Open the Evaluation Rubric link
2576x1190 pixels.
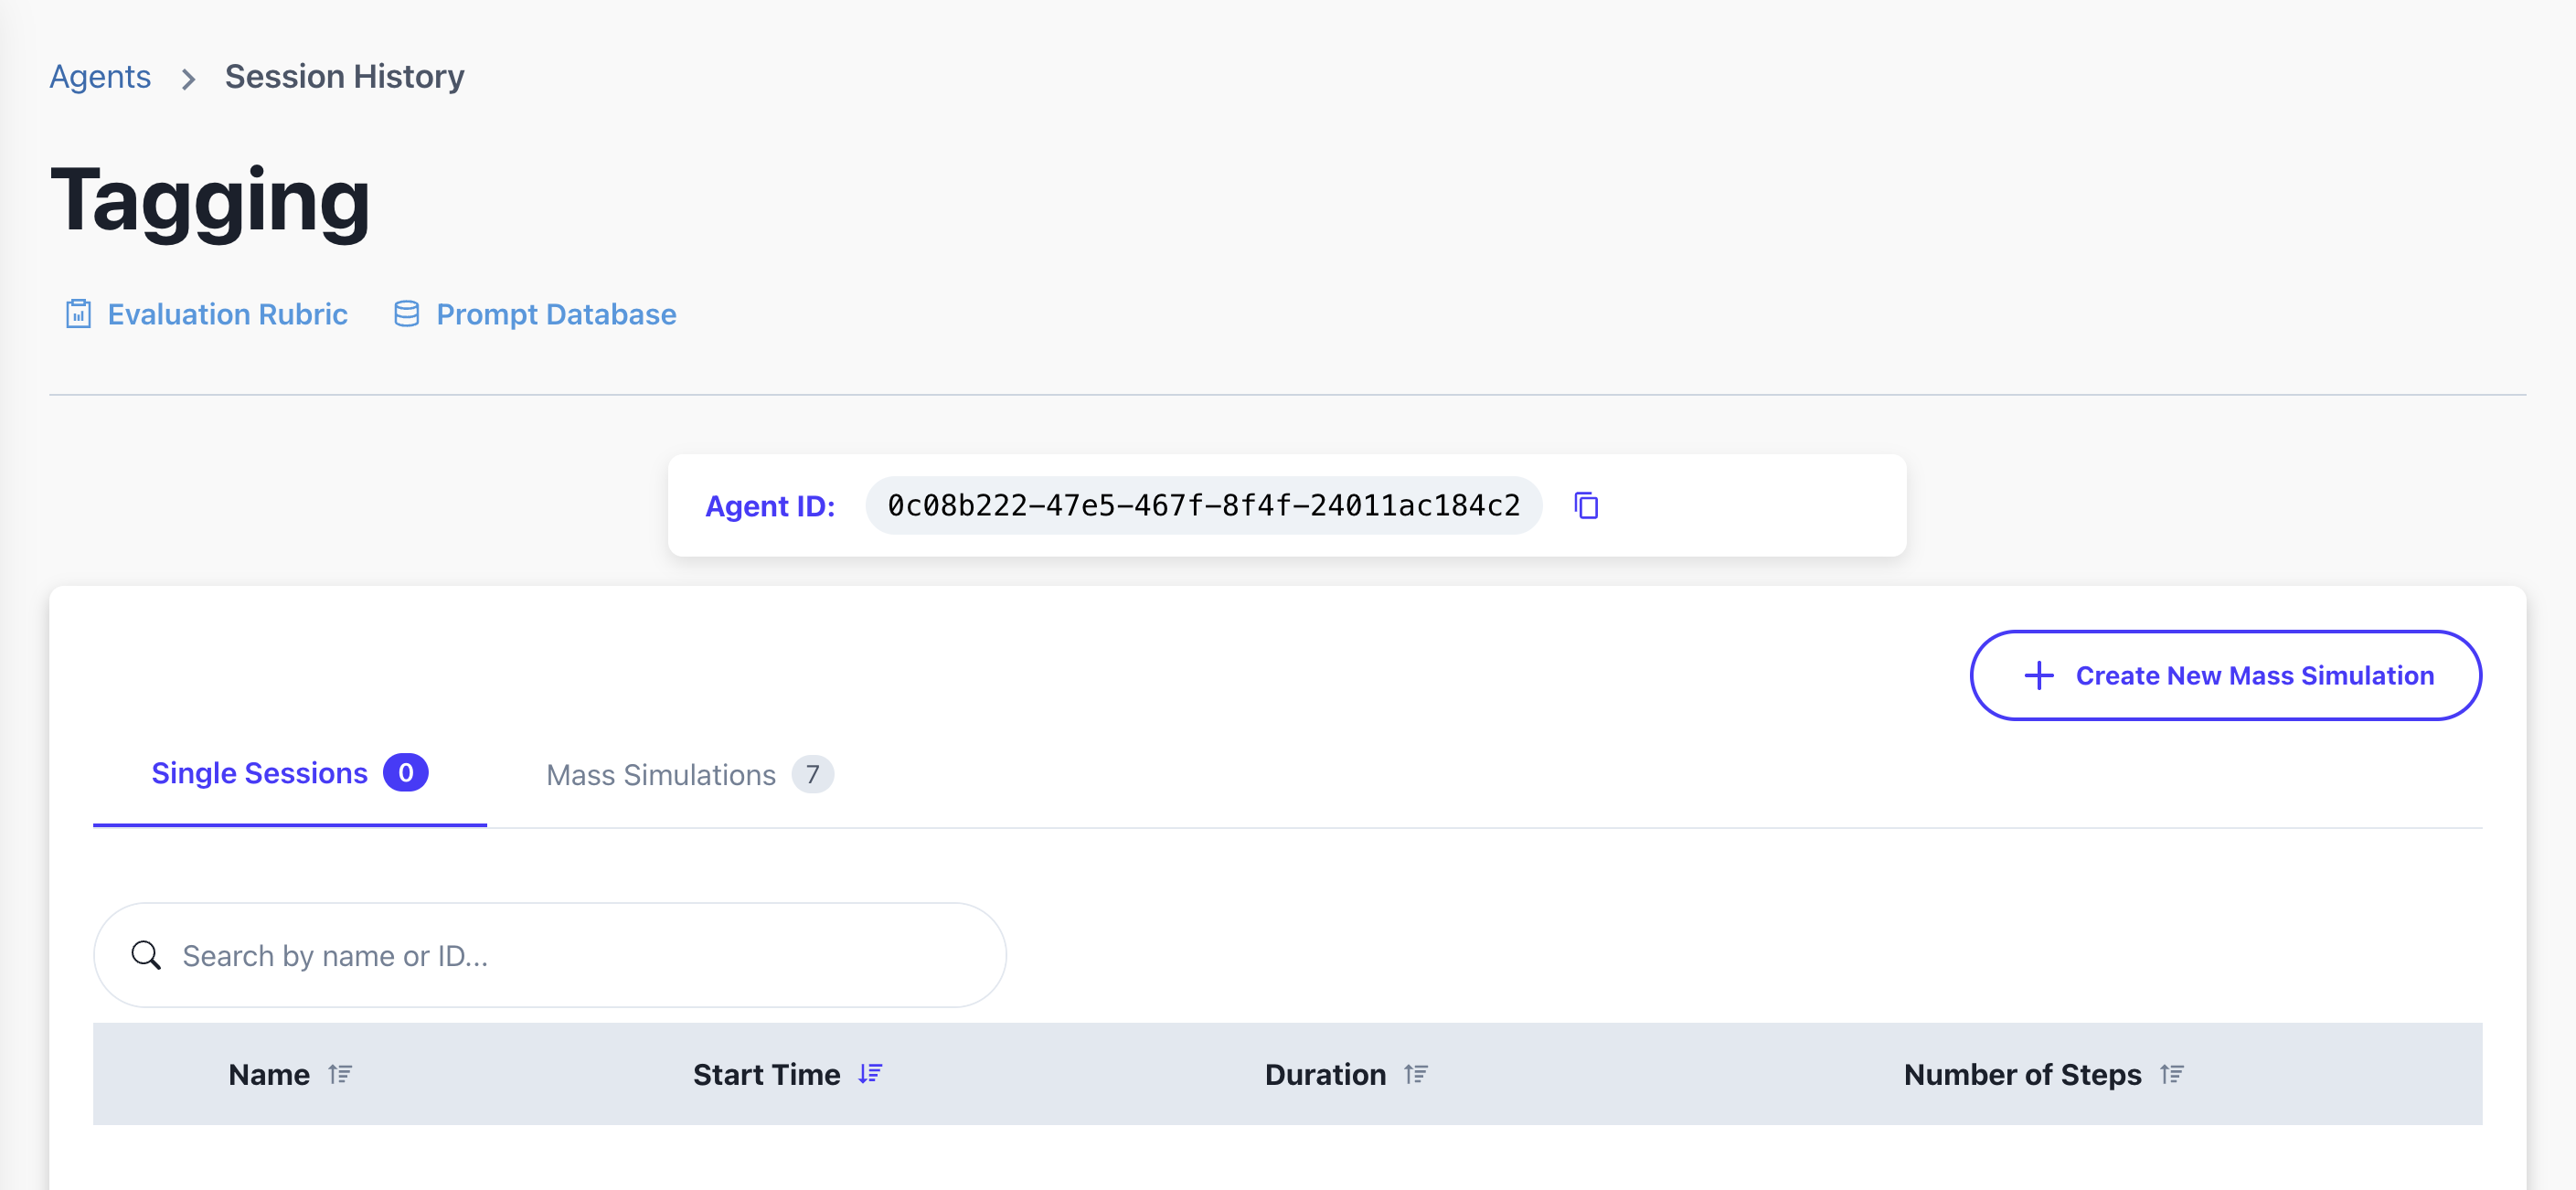[x=227, y=314]
